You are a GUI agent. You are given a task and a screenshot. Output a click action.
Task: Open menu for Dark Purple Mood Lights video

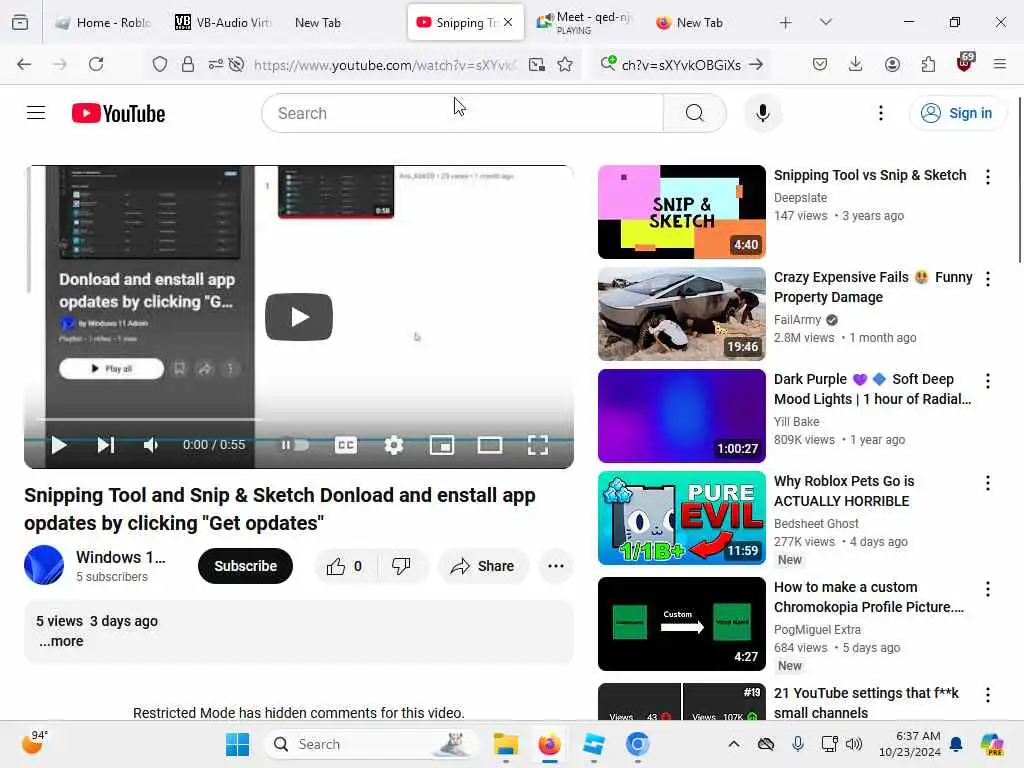point(987,381)
